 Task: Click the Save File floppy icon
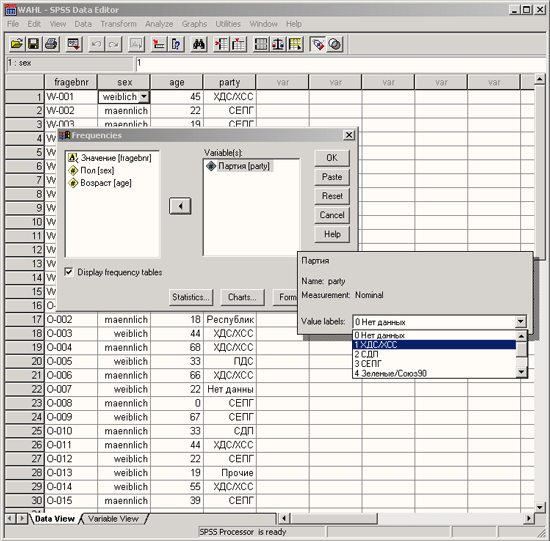point(34,44)
